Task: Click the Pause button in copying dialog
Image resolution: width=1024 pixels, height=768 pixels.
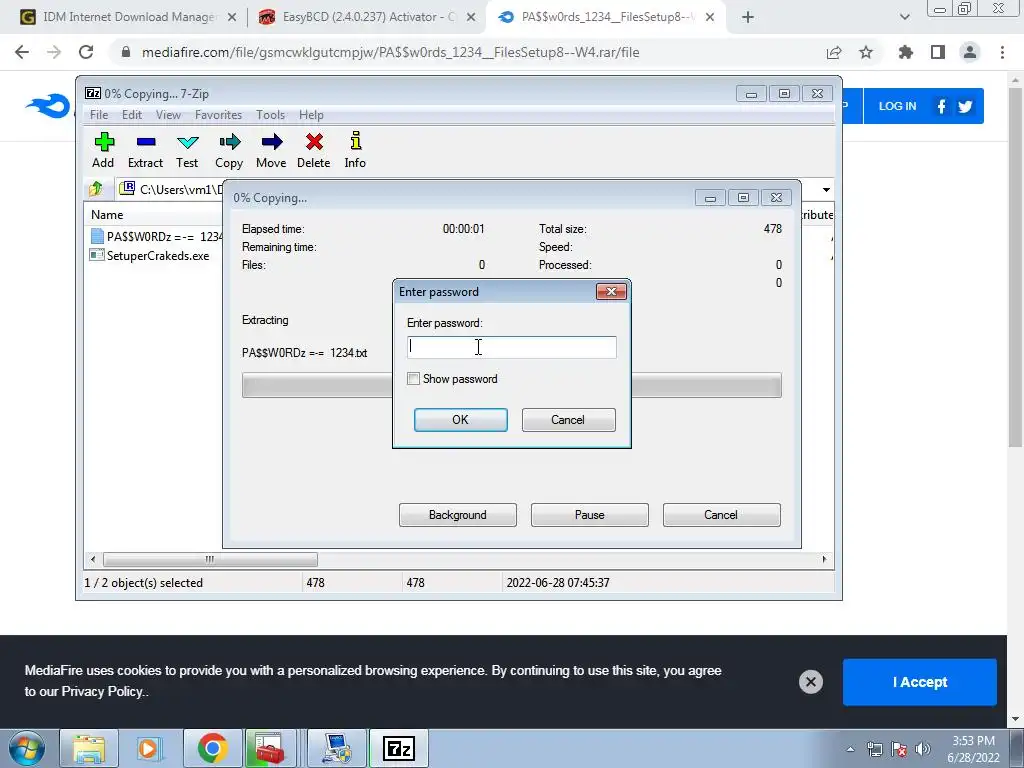Action: click(x=590, y=515)
